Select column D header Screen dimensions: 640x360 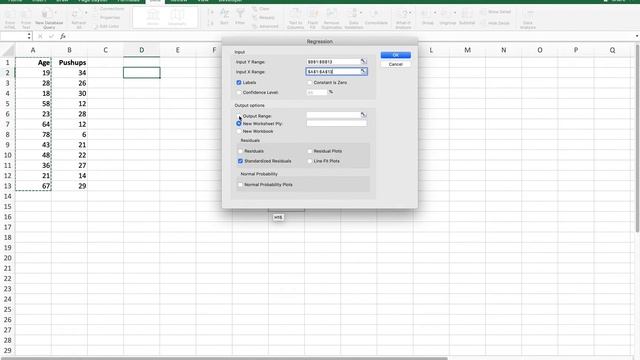click(x=142, y=50)
